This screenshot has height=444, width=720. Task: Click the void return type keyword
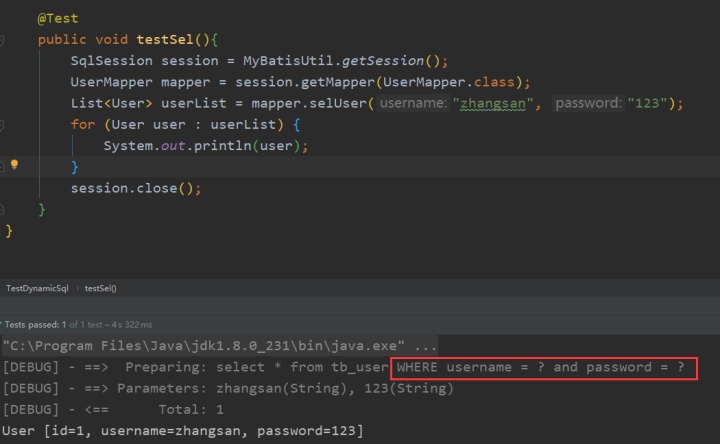pos(112,39)
